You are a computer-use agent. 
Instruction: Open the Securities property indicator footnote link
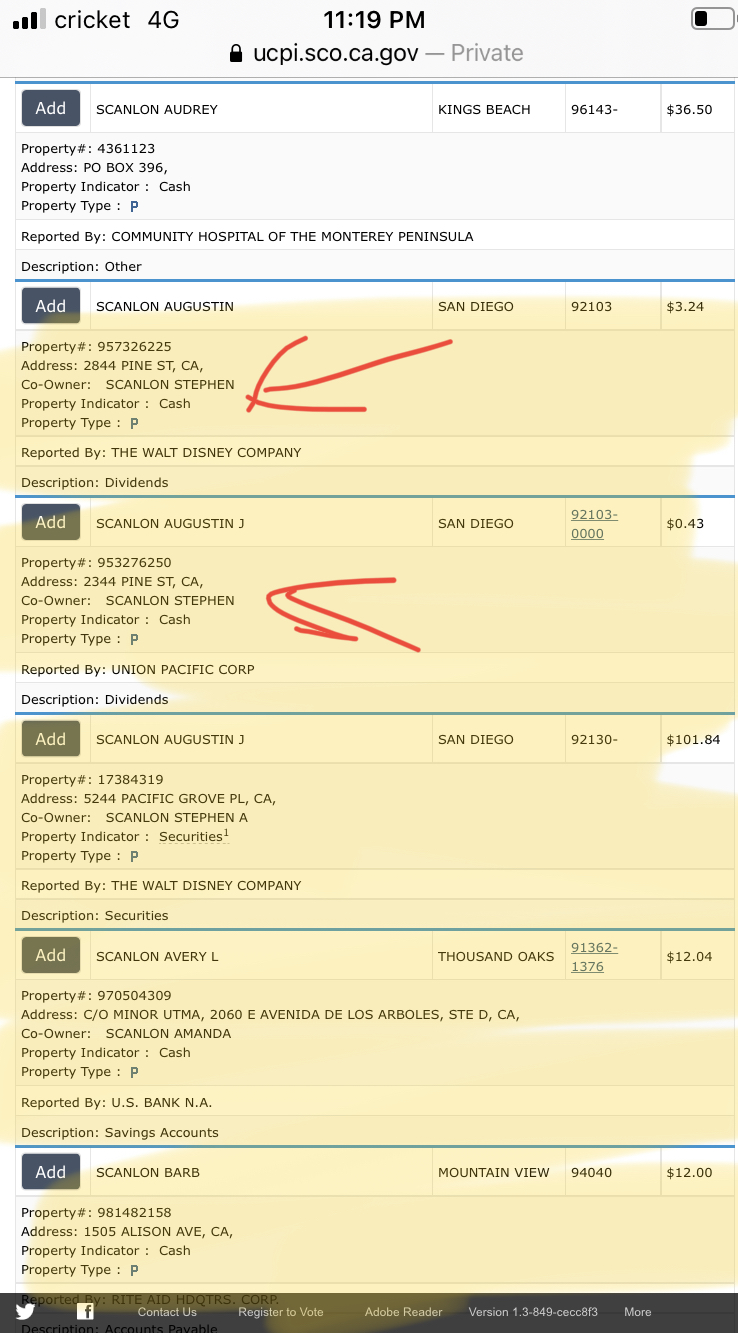(194, 836)
